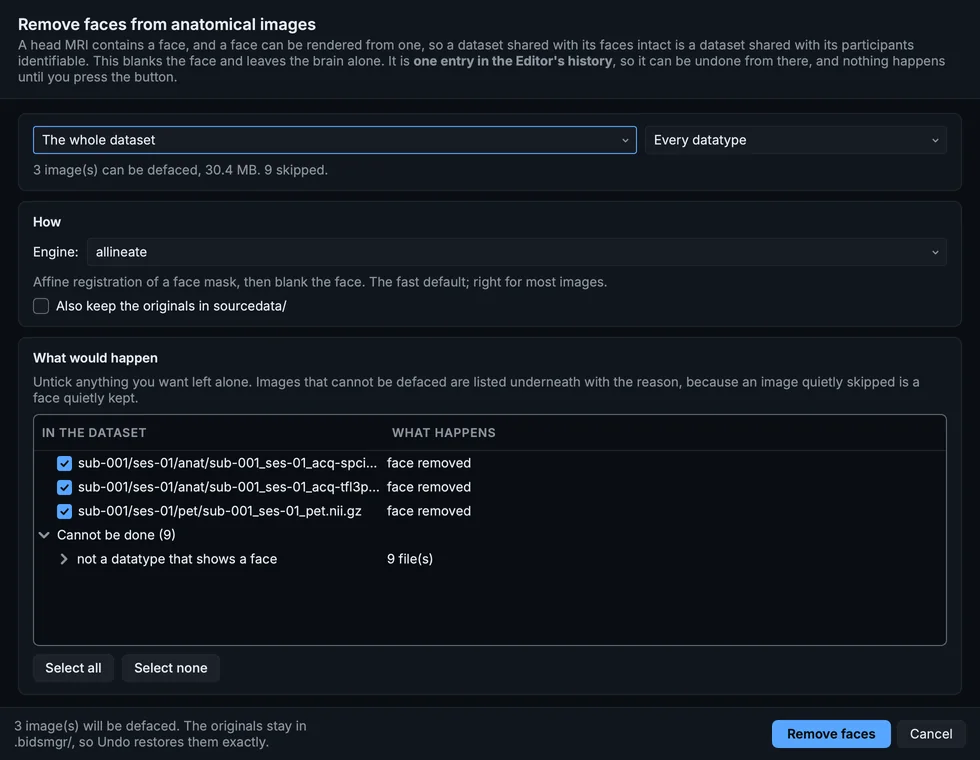Viewport: 980px width, 760px height.
Task: Untick the acq-tfl3p anat image checkbox
Action: (64, 487)
